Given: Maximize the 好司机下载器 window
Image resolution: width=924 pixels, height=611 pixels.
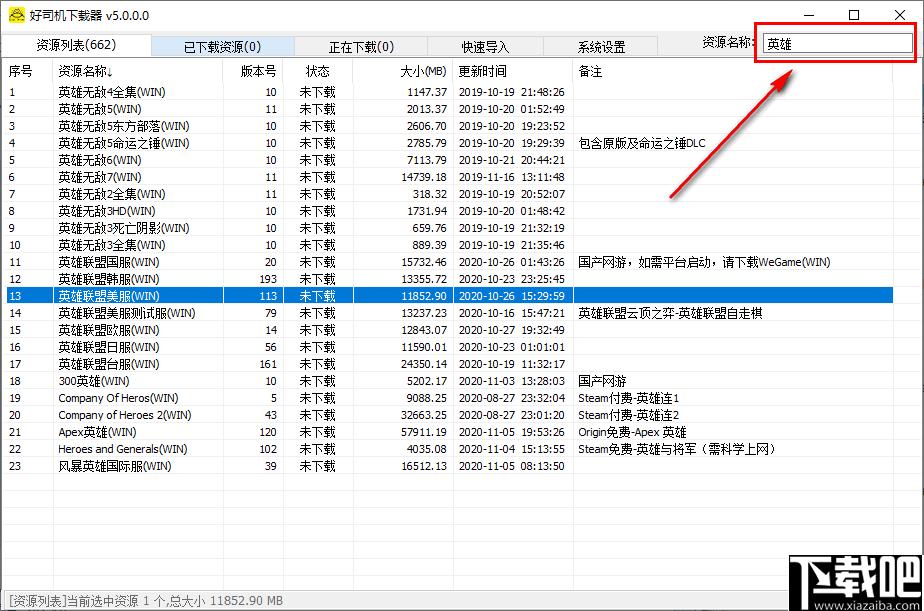Looking at the screenshot, I should (854, 15).
